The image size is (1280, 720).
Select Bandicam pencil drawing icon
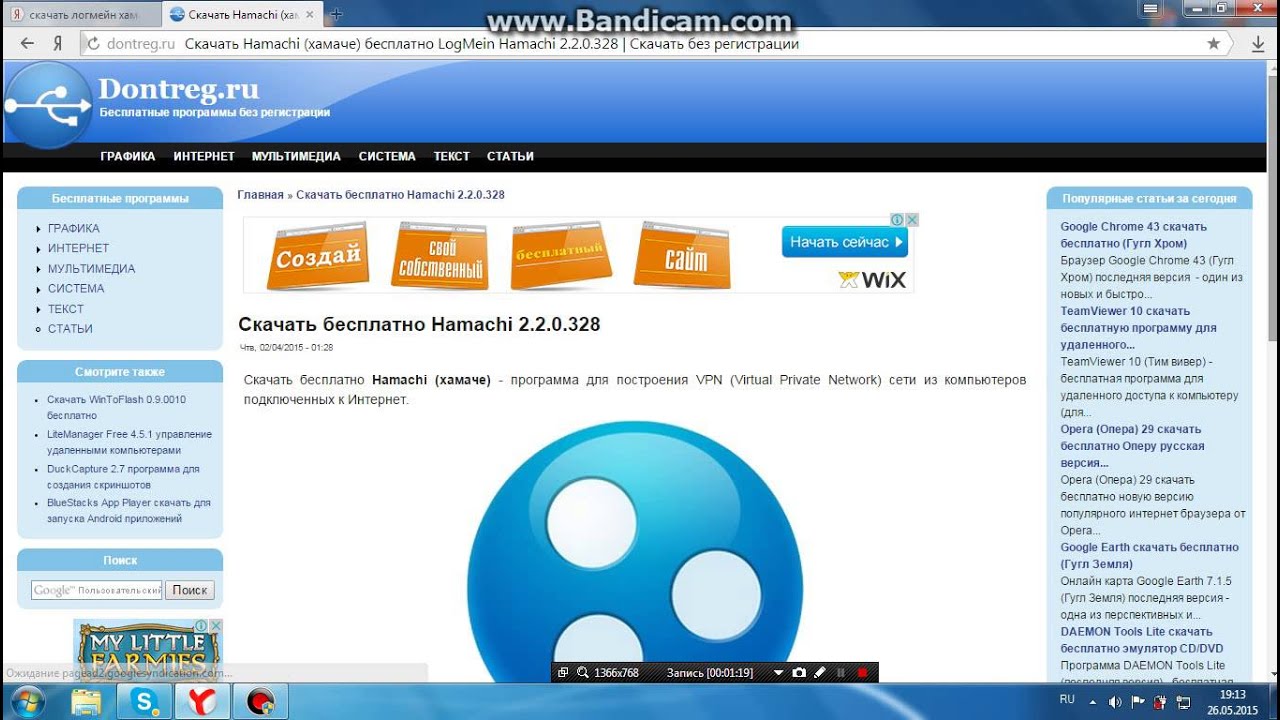tap(818, 672)
